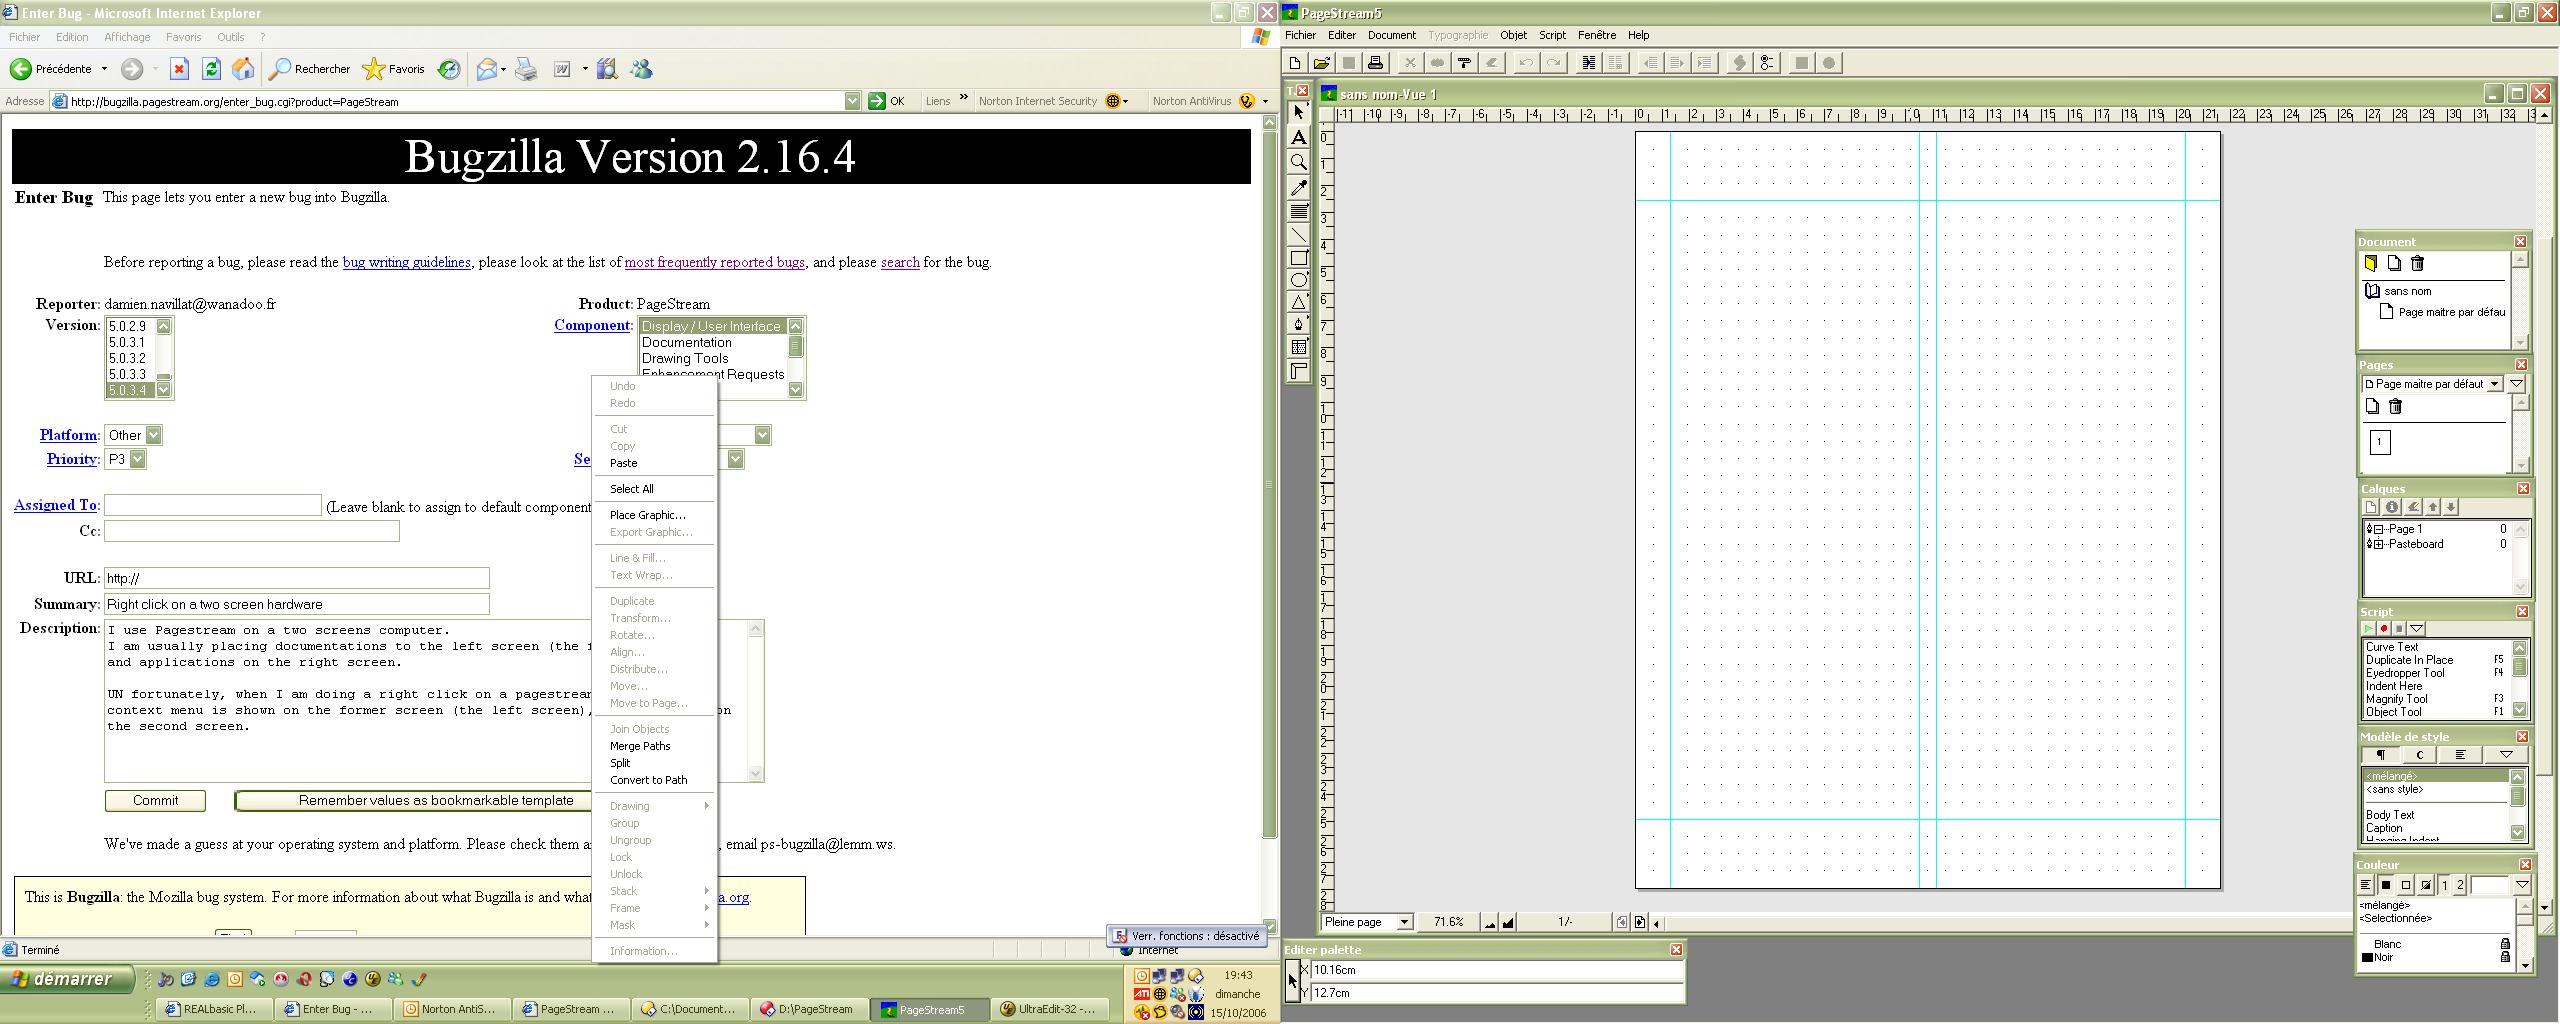
Task: Click the Commit button
Action: 155,801
